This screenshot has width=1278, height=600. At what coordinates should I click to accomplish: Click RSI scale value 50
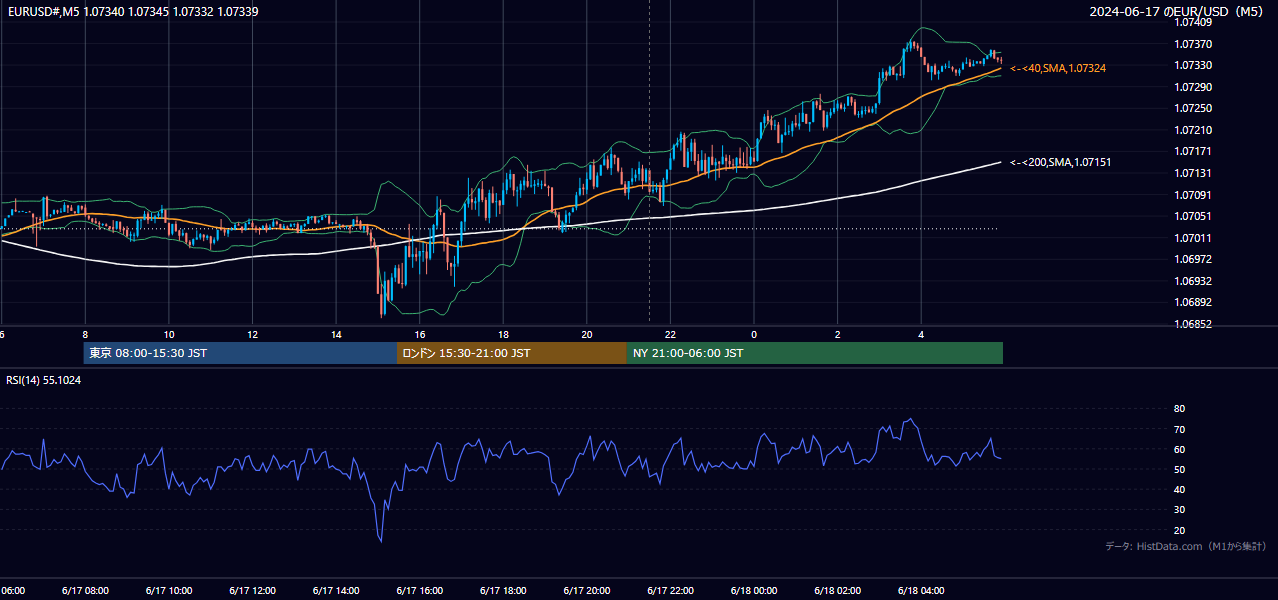click(x=1179, y=469)
